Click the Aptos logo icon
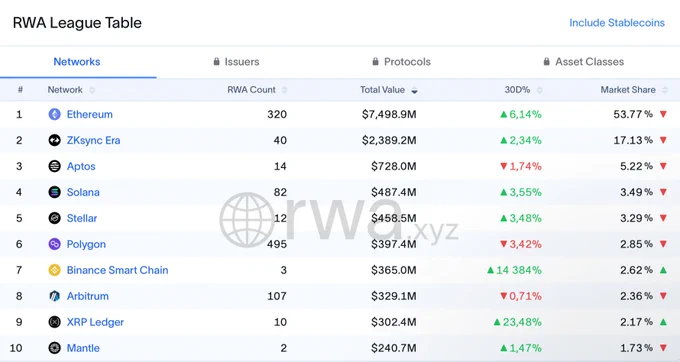 click(x=54, y=166)
